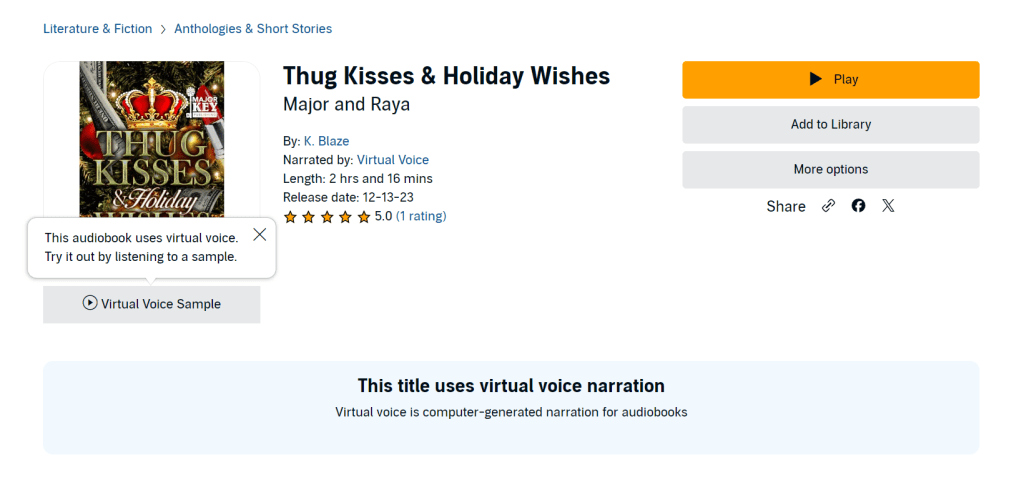Copy the share link via chain icon
This screenshot has height=477, width=1024.
pos(828,206)
